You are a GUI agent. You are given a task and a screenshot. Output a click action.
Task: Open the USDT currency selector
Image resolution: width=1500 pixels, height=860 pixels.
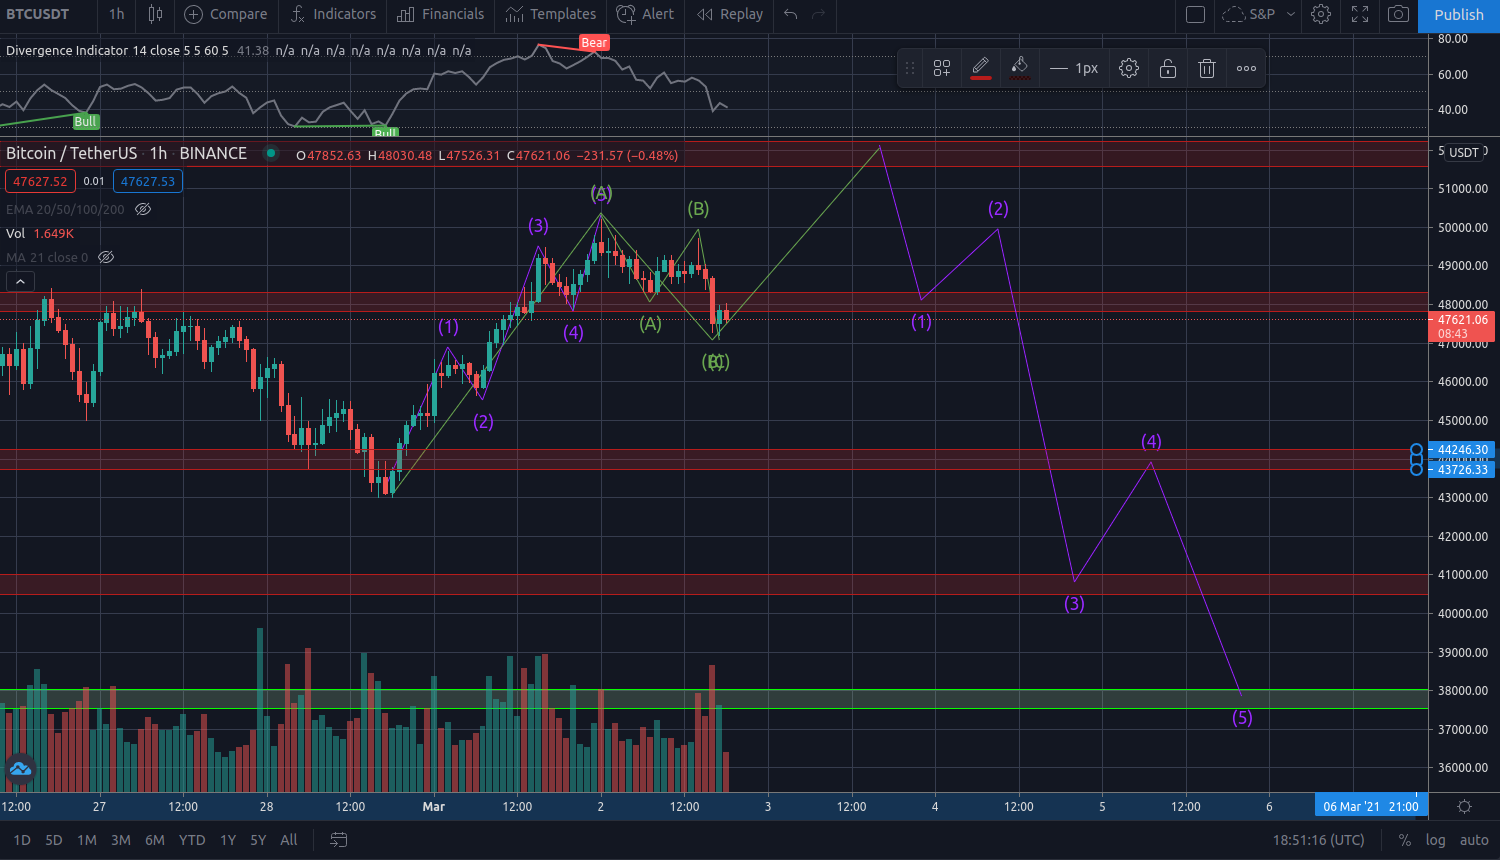[x=1464, y=152]
